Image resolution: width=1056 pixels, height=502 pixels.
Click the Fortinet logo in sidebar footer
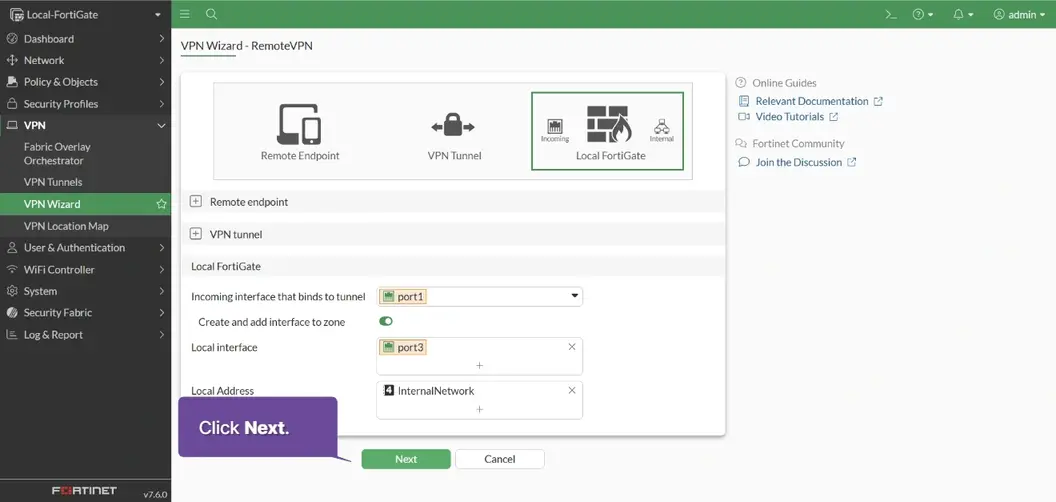click(x=85, y=490)
